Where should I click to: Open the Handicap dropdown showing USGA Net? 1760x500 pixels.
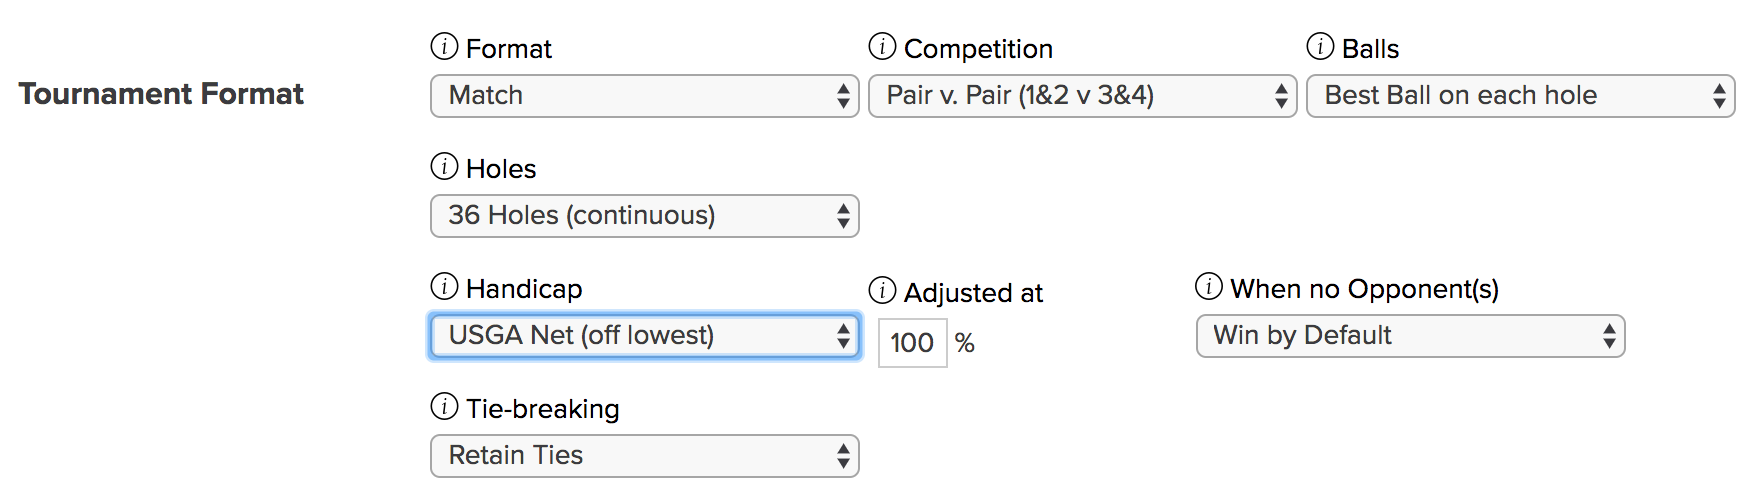pos(645,336)
